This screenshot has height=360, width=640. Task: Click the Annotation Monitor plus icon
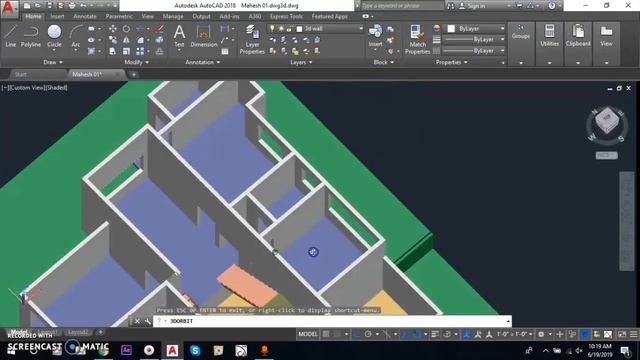coord(560,334)
